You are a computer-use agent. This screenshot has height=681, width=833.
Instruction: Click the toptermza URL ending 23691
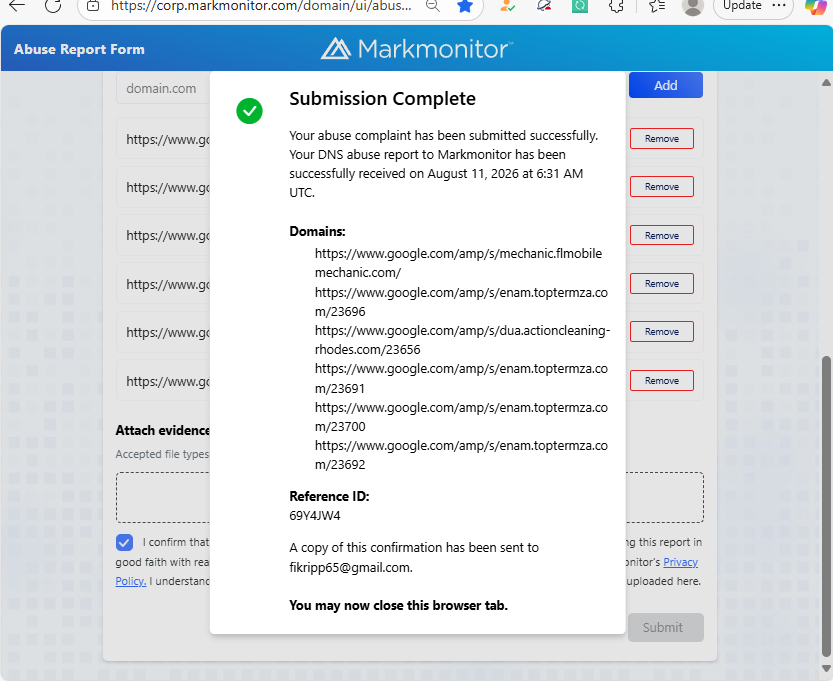[461, 378]
